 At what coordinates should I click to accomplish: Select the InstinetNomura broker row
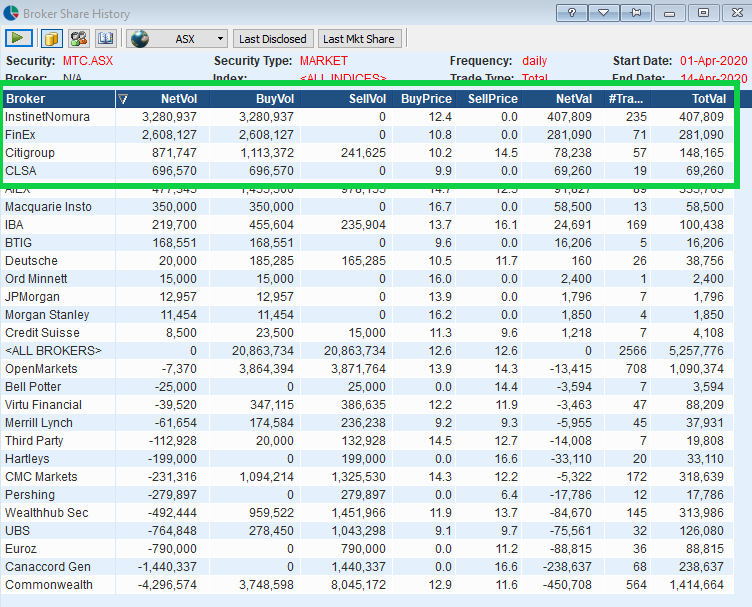point(368,117)
